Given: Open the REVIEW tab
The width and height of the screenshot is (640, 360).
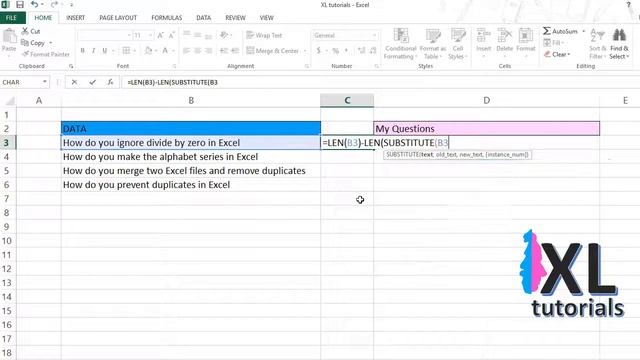Looking at the screenshot, I should pyautogui.click(x=235, y=18).
